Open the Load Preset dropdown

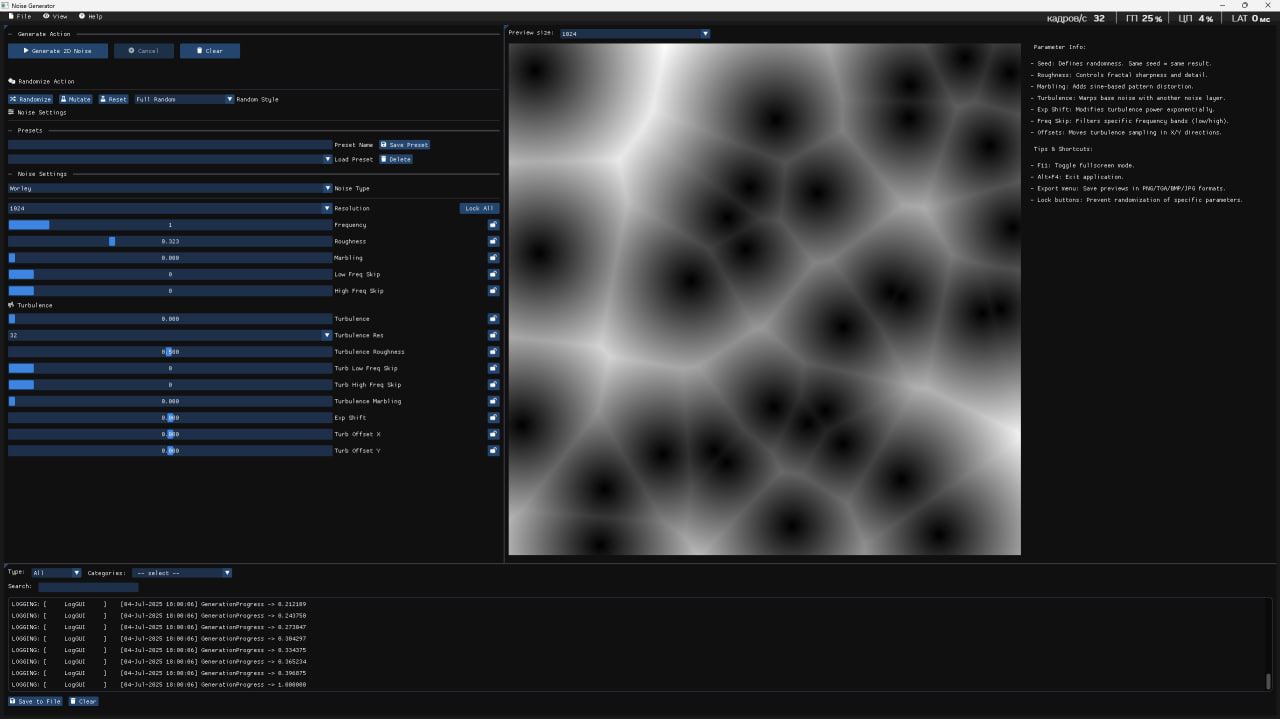pos(170,159)
